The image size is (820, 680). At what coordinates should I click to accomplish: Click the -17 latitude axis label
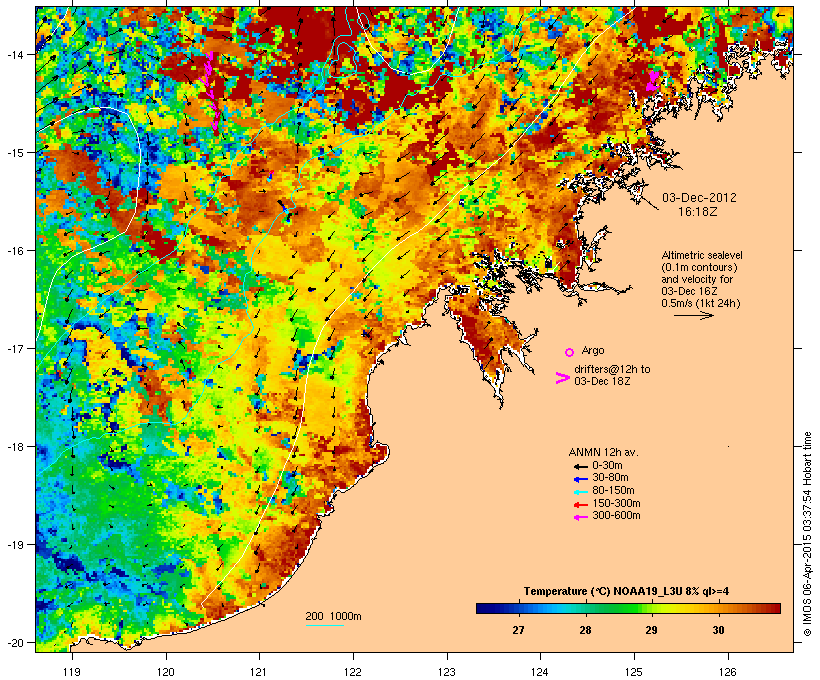click(x=15, y=349)
